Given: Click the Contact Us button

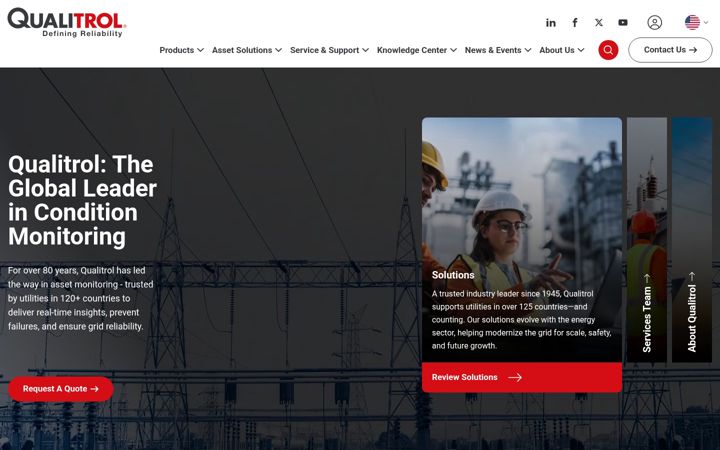Looking at the screenshot, I should point(670,50).
